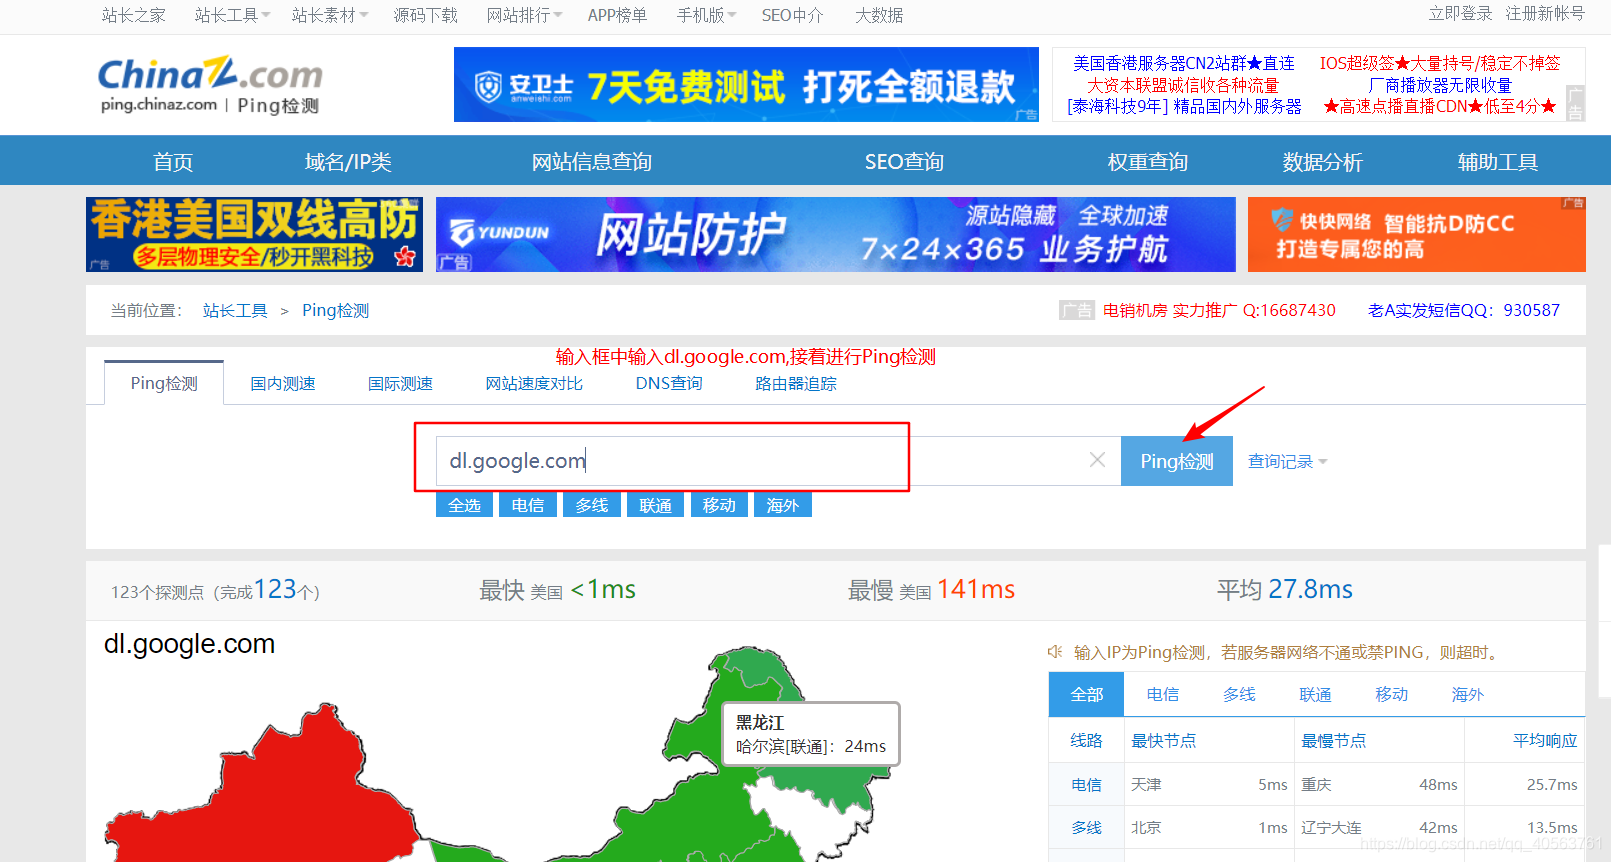Click the IOS超级签 text ad
The height and width of the screenshot is (862, 1611).
[1440, 63]
